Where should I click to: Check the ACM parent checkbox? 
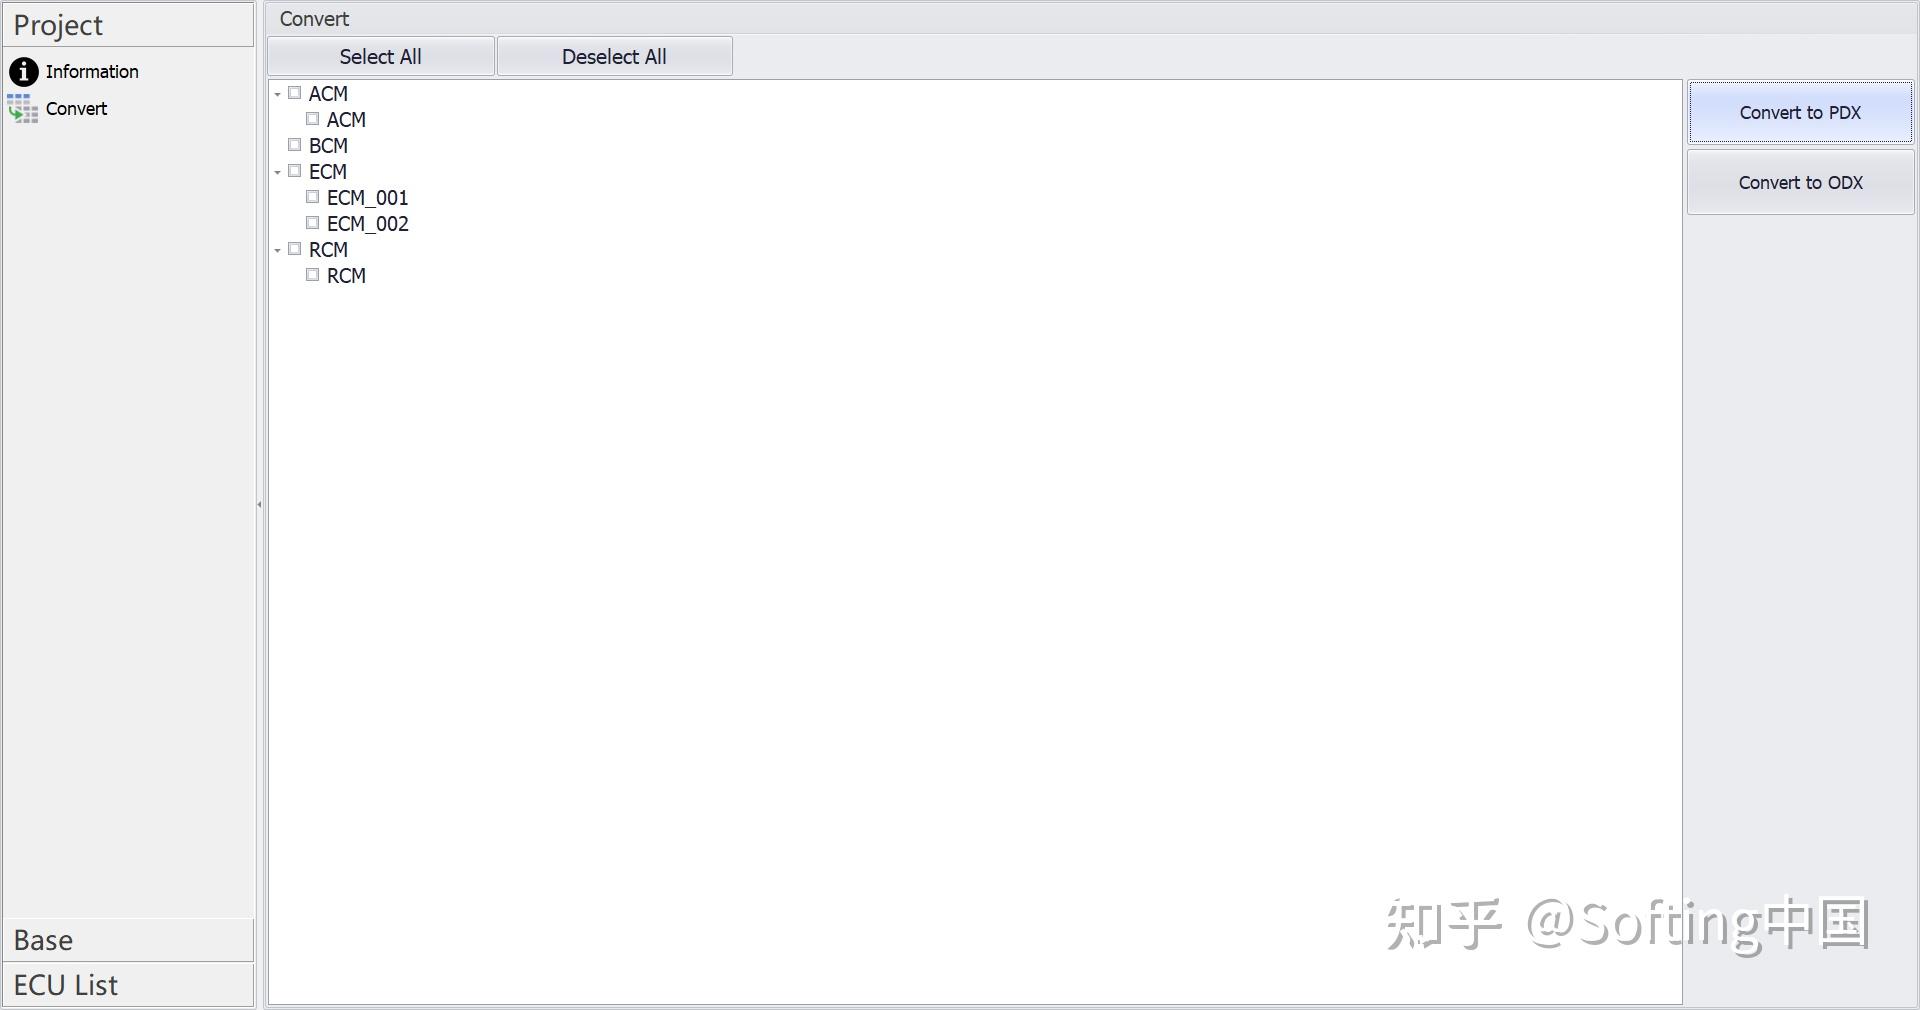click(x=294, y=92)
